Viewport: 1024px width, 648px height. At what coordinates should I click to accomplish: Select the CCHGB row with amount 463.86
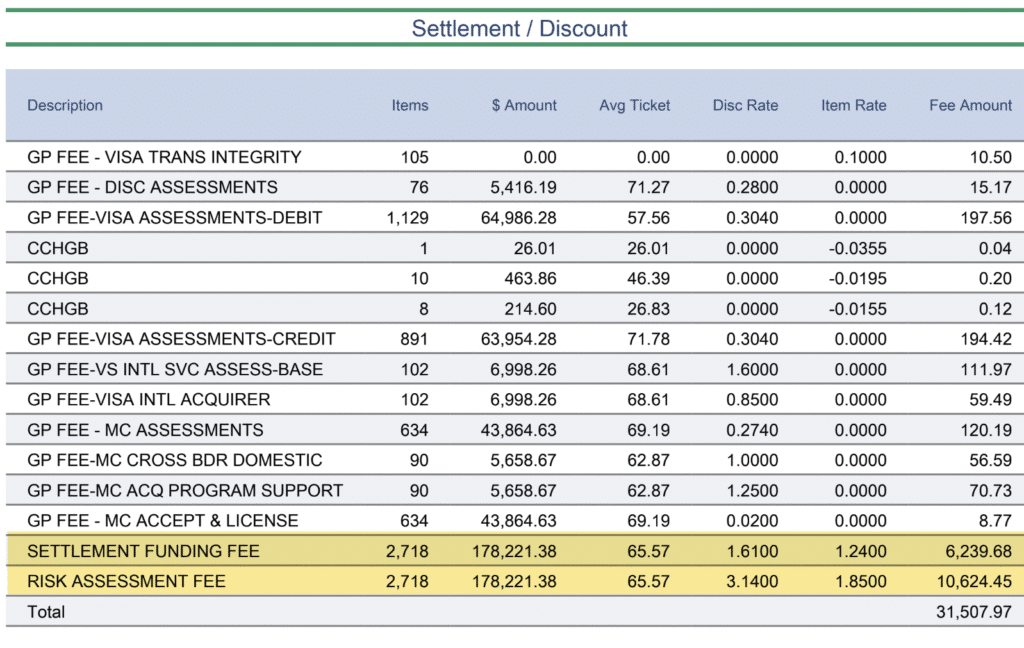(x=515, y=278)
